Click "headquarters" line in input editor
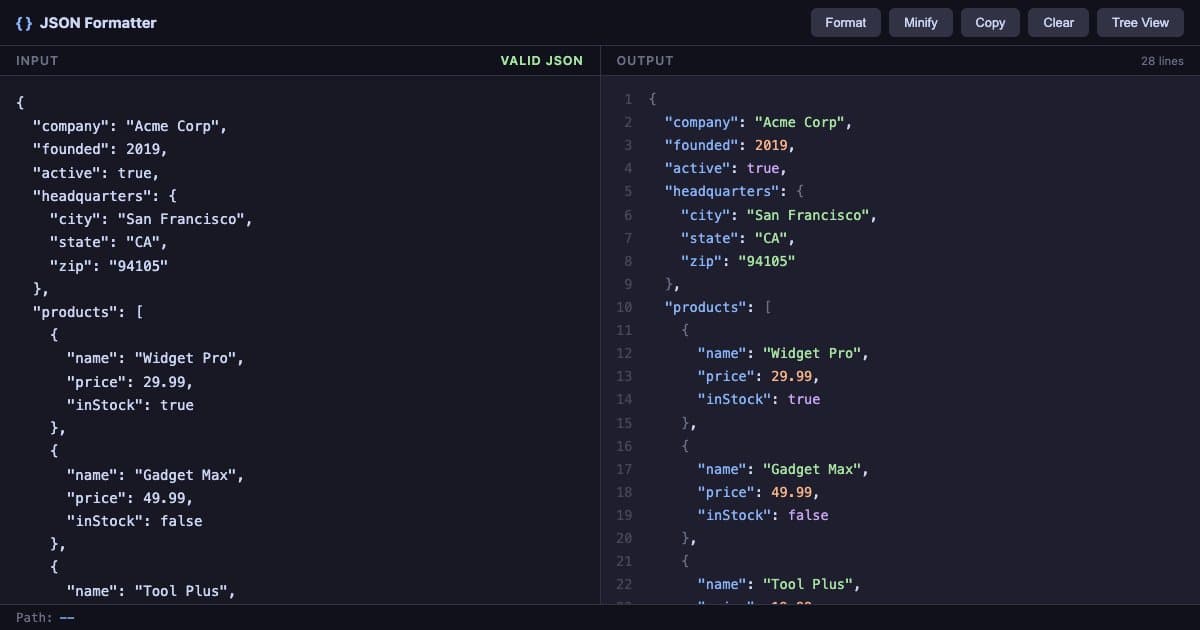Screen dimensions: 1200x630 click(x=105, y=196)
